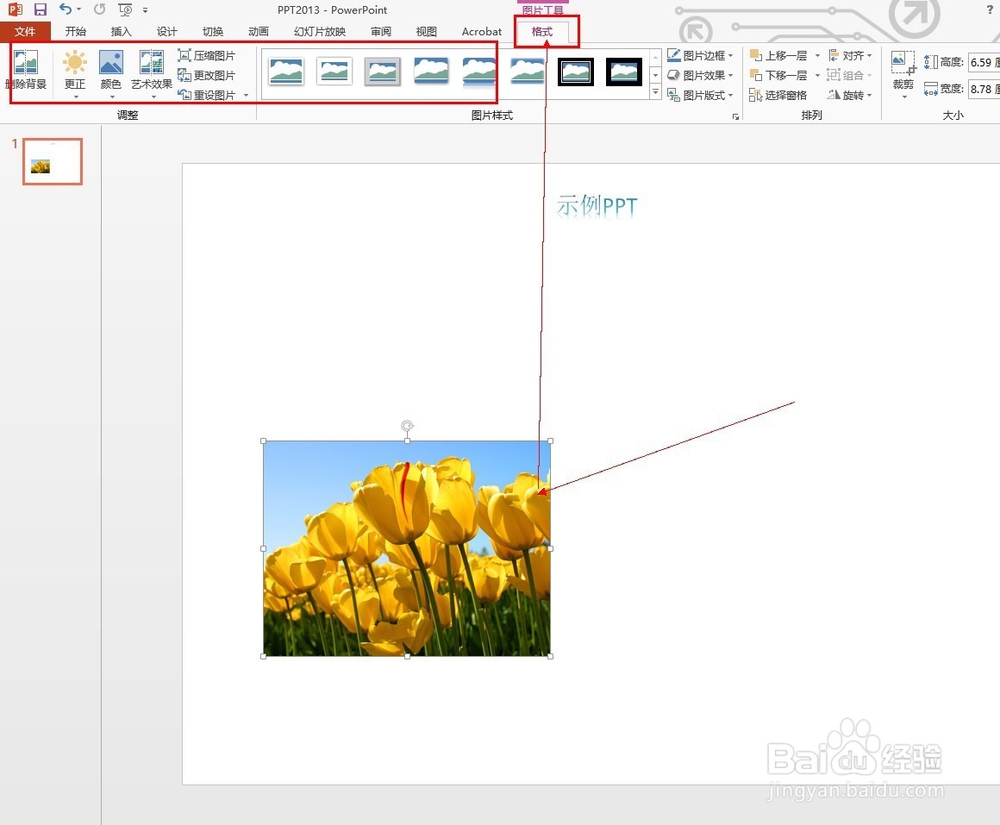The width and height of the screenshot is (1000, 825).
Task: Apply the sixth picture style thumbnail
Action: 527,71
